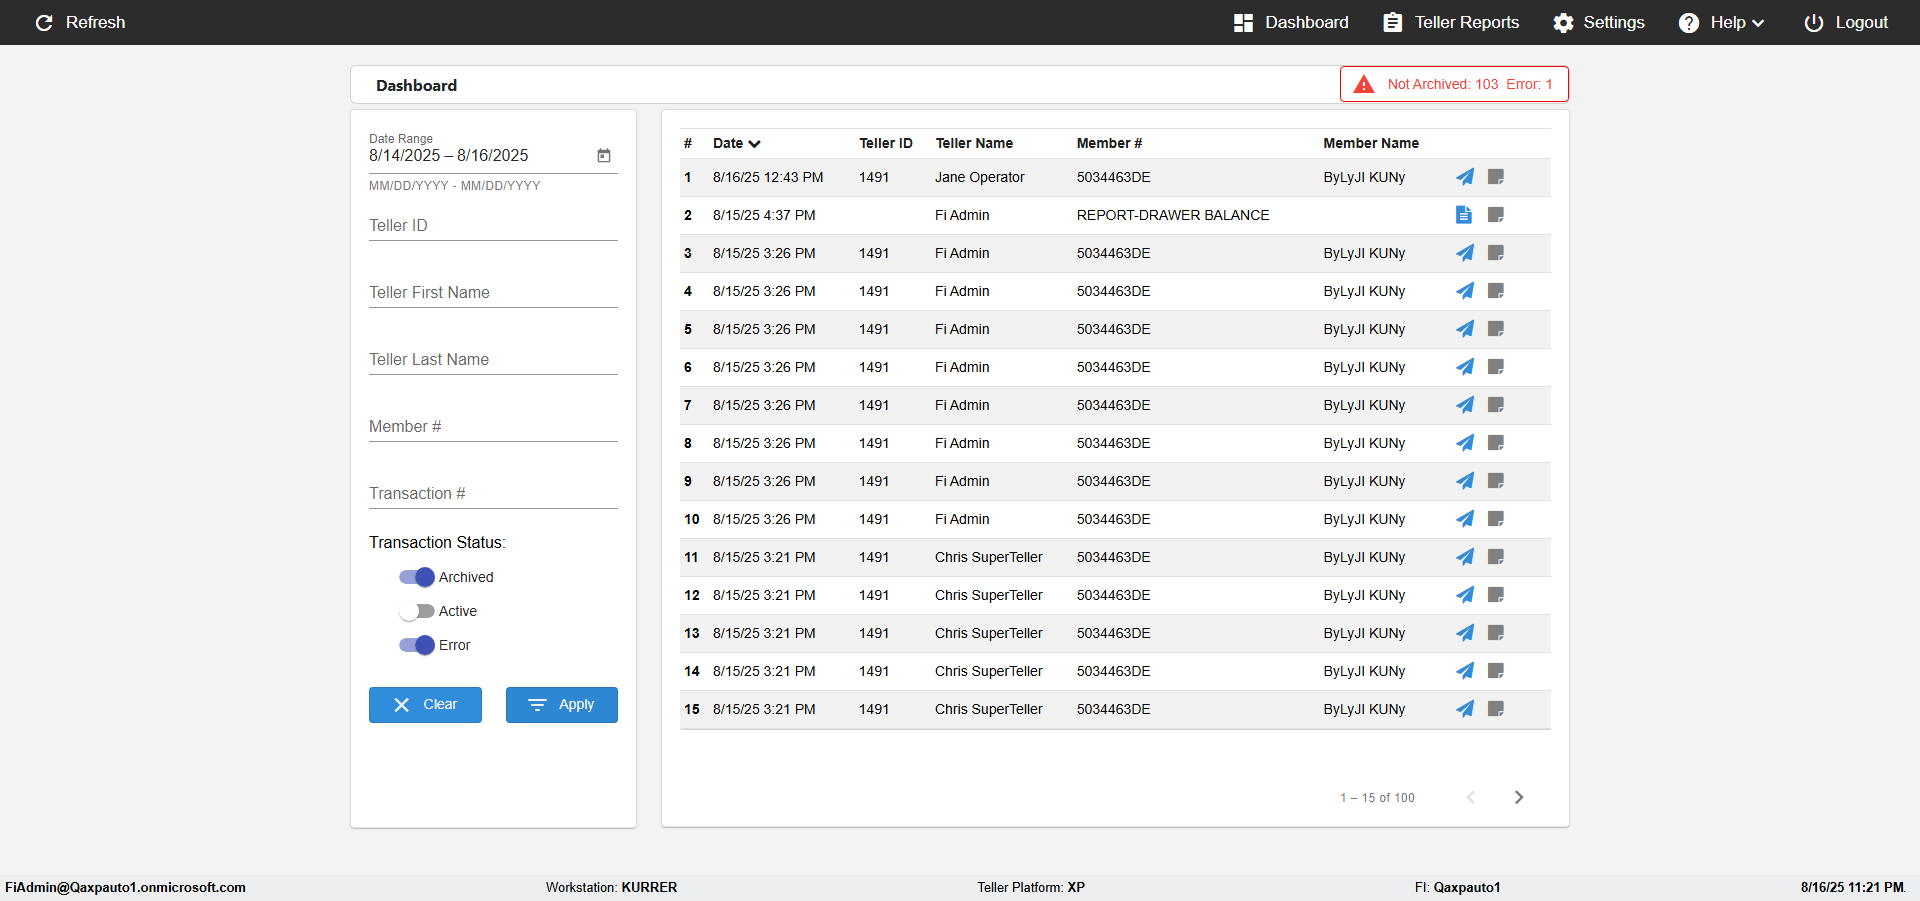Screen dimensions: 1920x901
Task: Click send icon in row 4
Action: point(1465,291)
